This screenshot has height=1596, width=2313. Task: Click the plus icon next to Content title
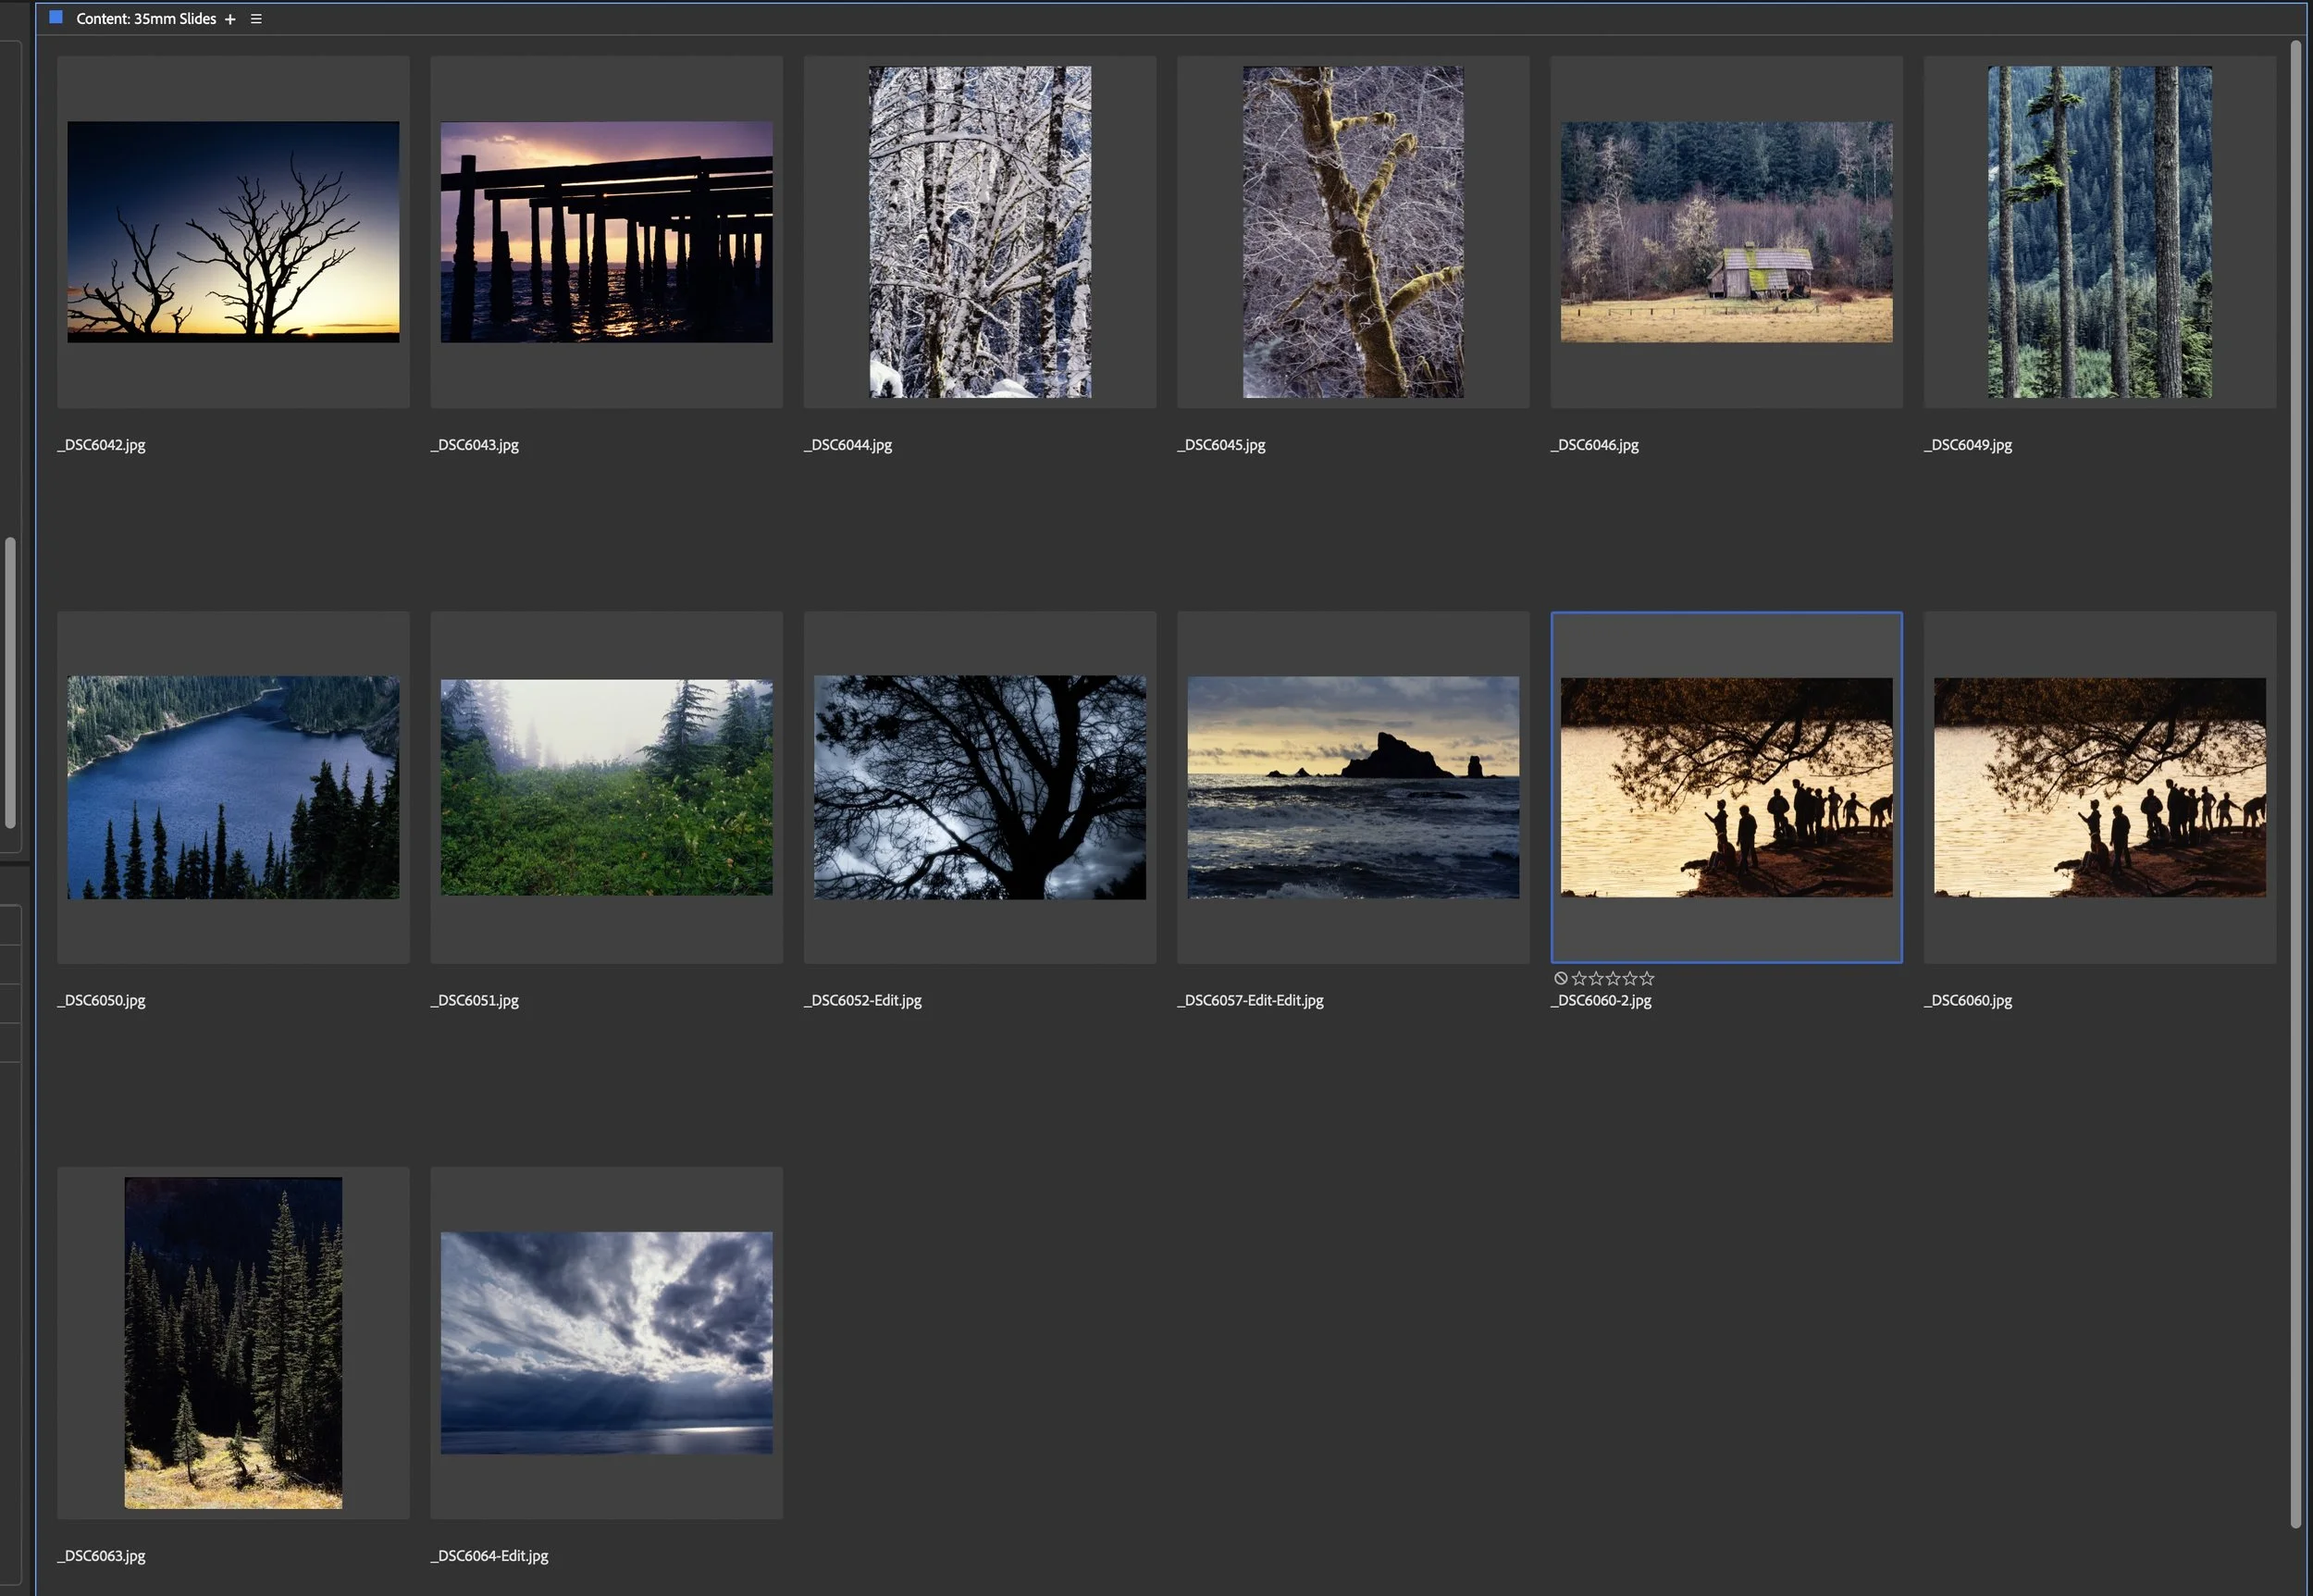click(x=230, y=19)
